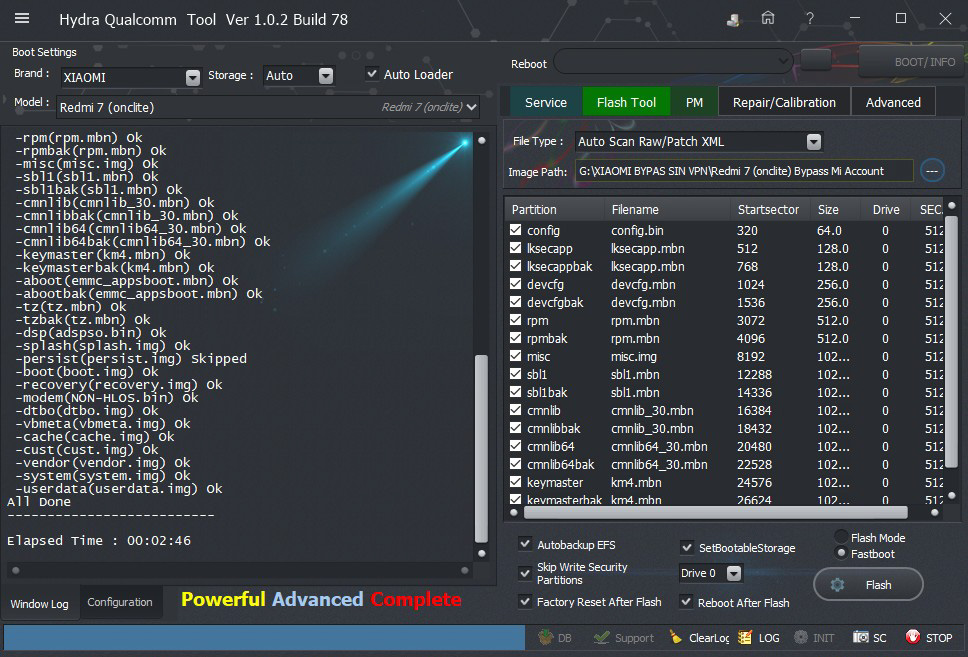Uncheck the lksecapp partition checkbox
968x657 pixels.
[x=515, y=248]
